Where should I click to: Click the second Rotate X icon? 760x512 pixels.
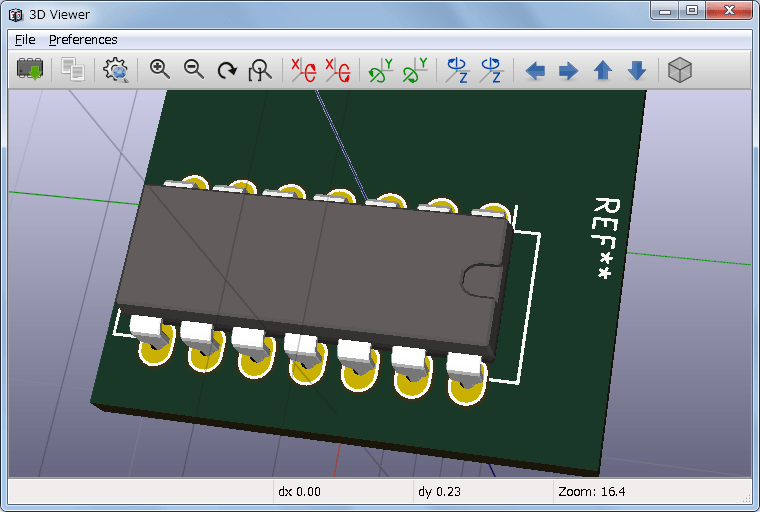[338, 70]
